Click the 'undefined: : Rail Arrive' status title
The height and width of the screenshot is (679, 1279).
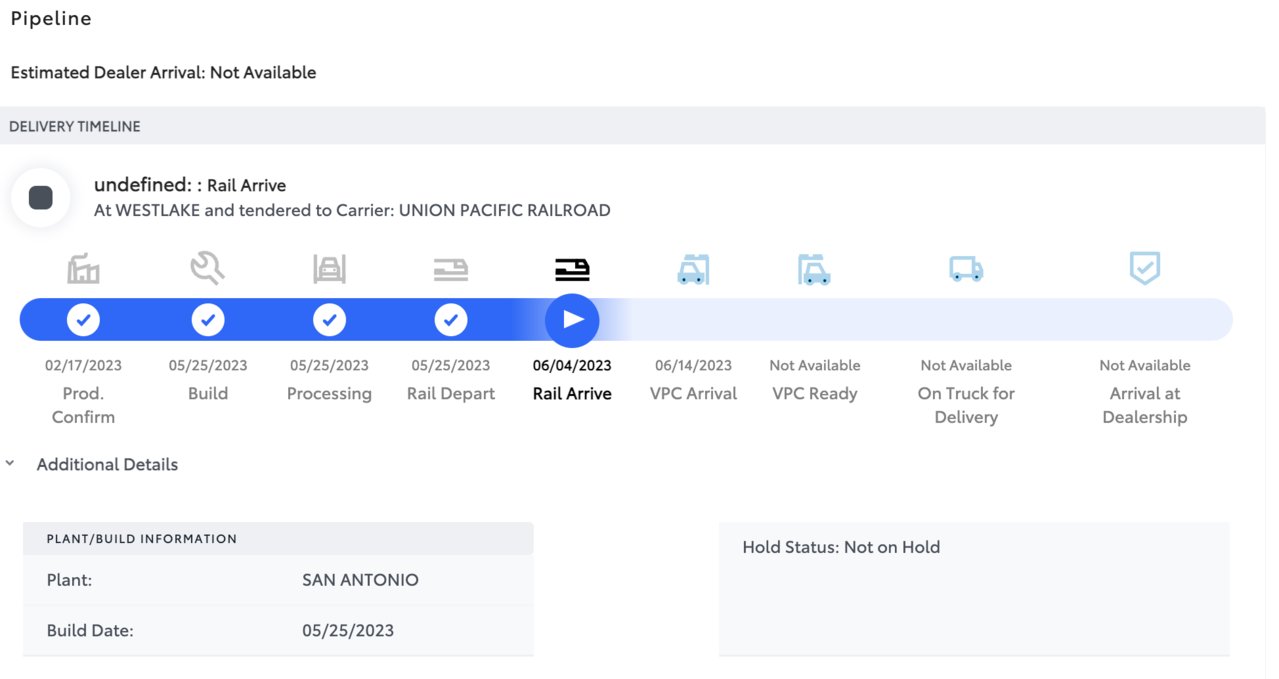pos(190,185)
